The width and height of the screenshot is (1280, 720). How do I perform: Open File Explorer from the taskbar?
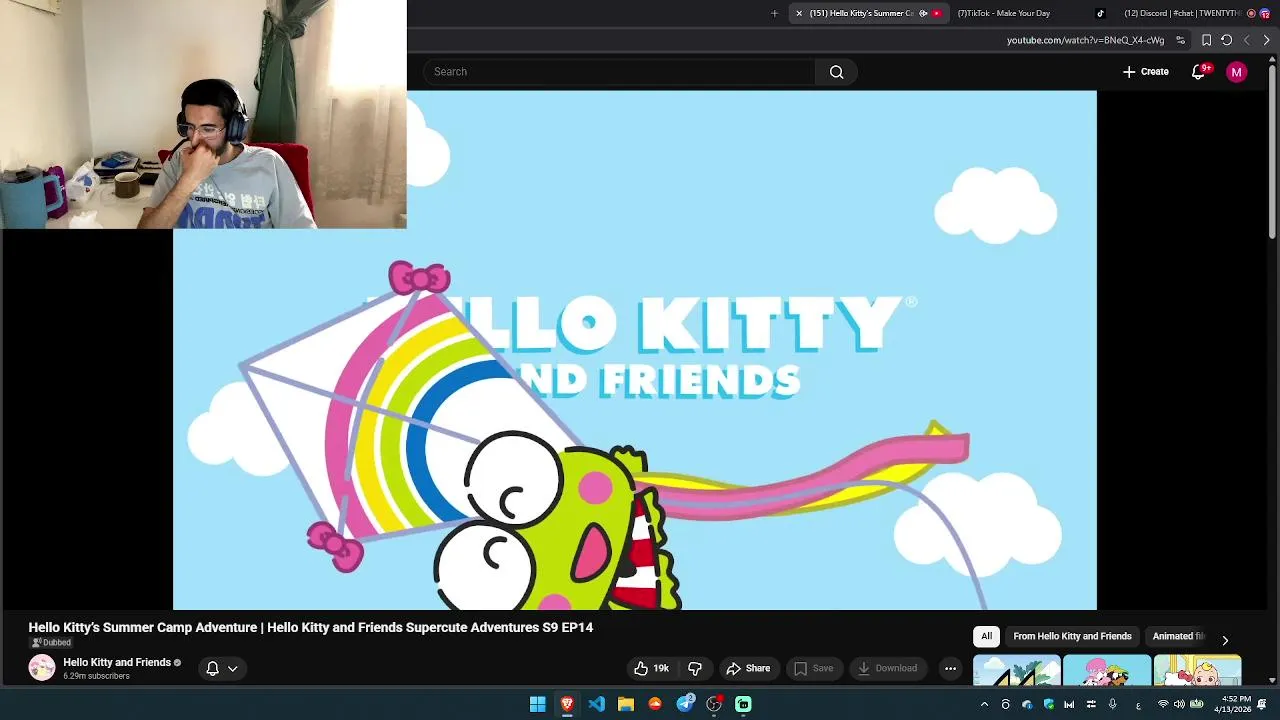626,704
